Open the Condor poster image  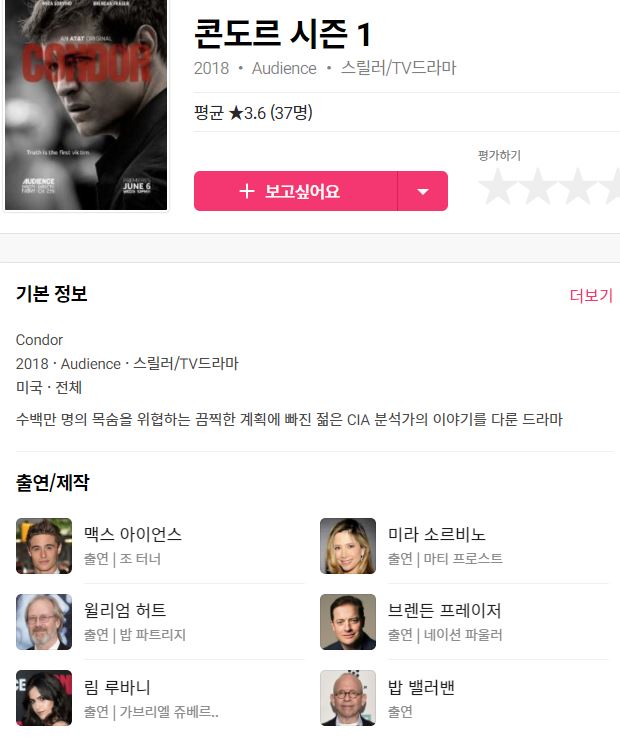(x=86, y=105)
